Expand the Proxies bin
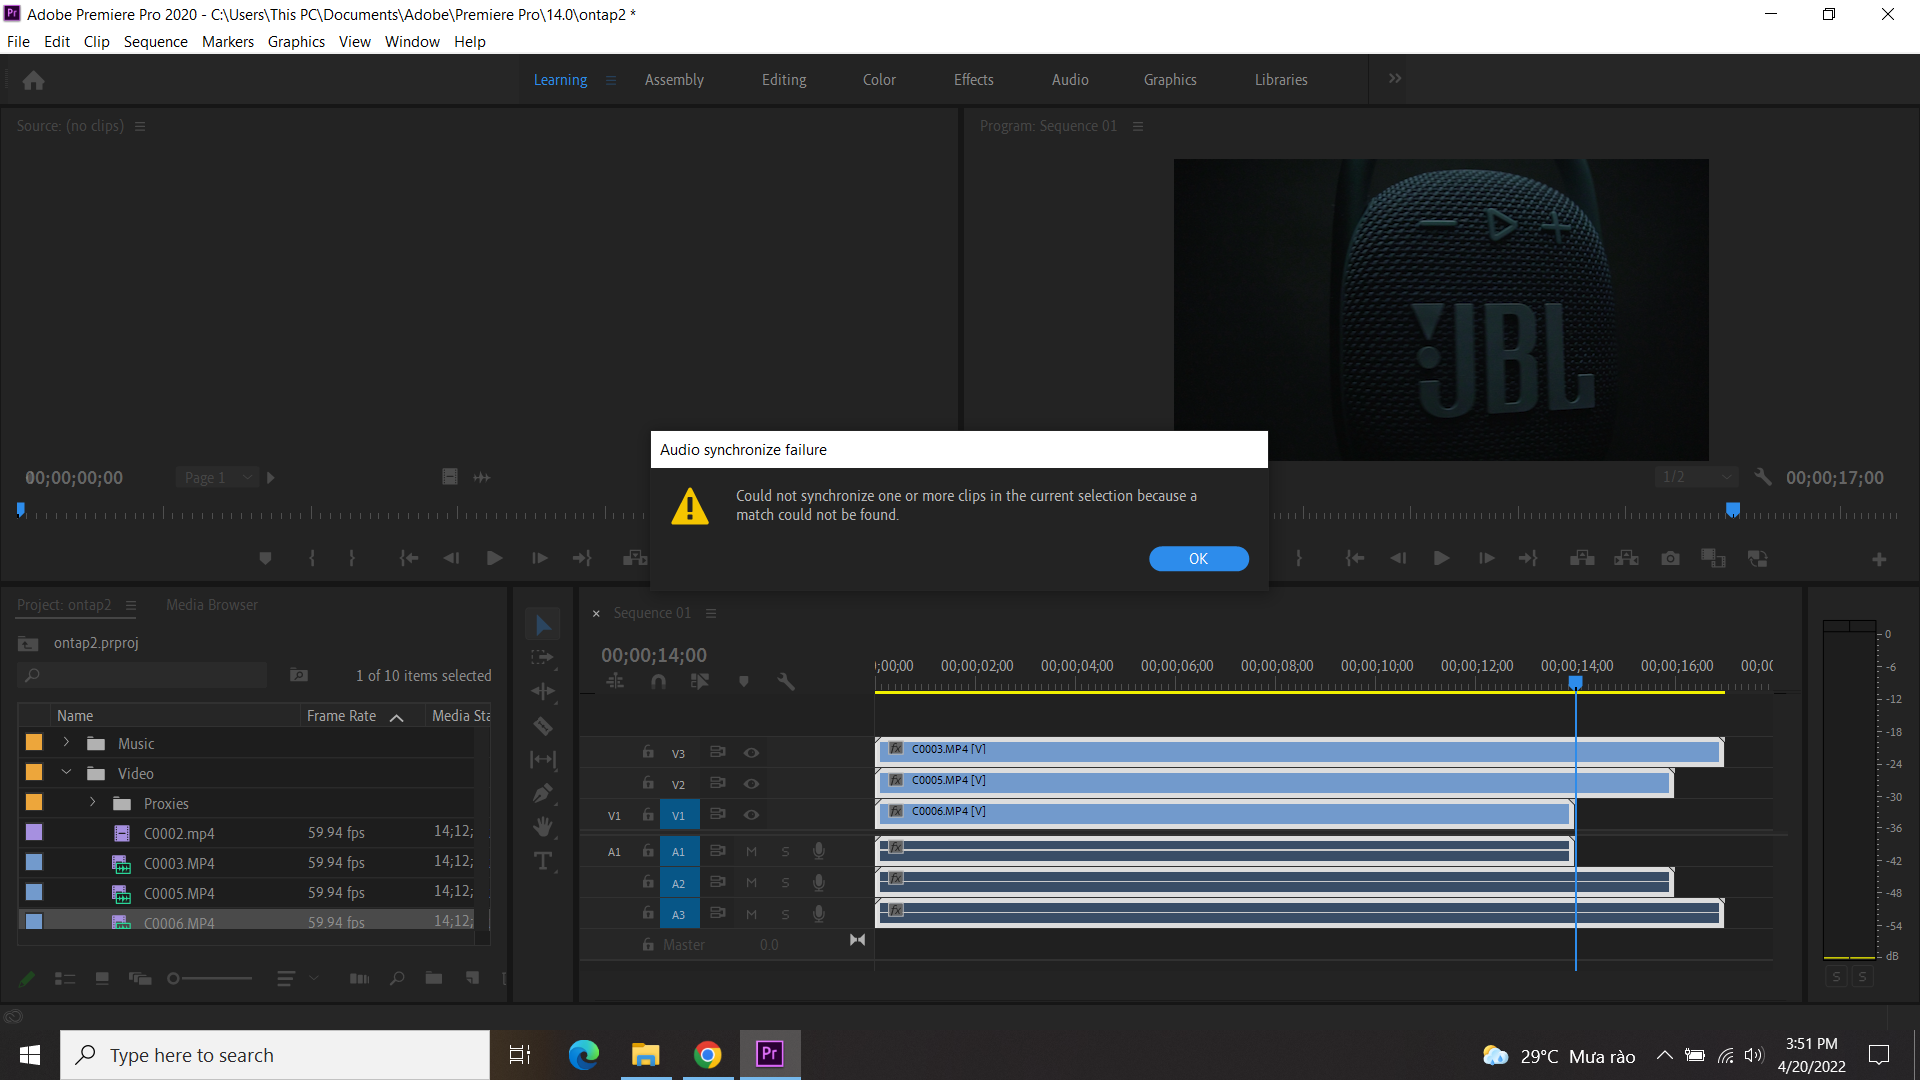Screen dimensions: 1920x1080 click(92, 802)
